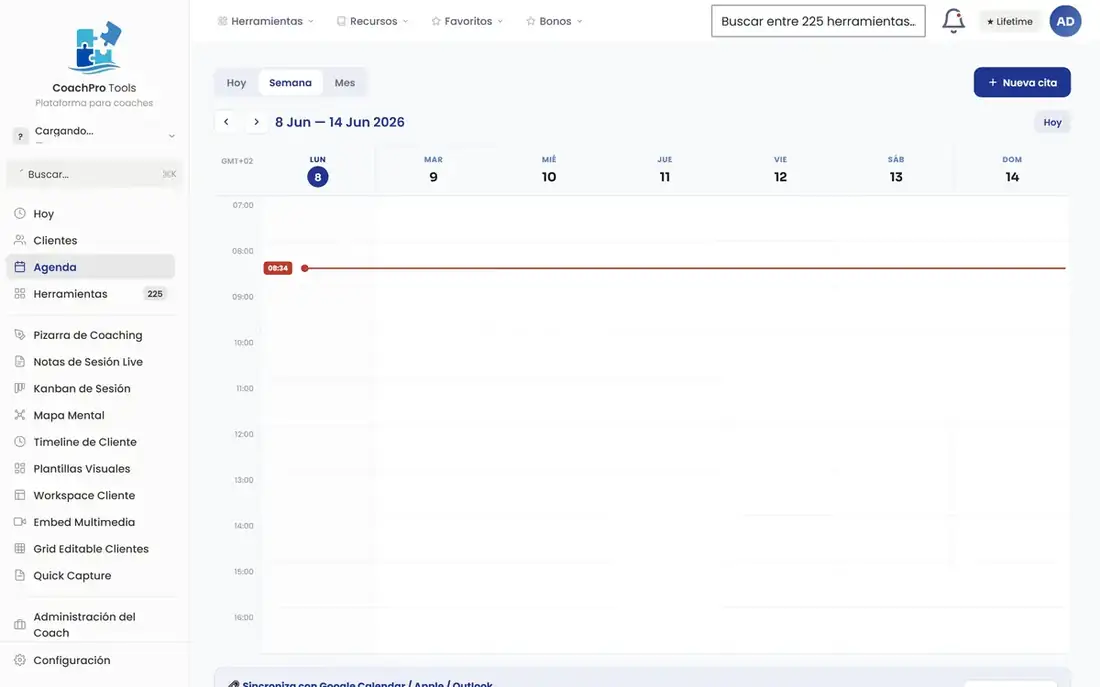
Task: Click the GMT+02 timezone label
Action: point(237,161)
